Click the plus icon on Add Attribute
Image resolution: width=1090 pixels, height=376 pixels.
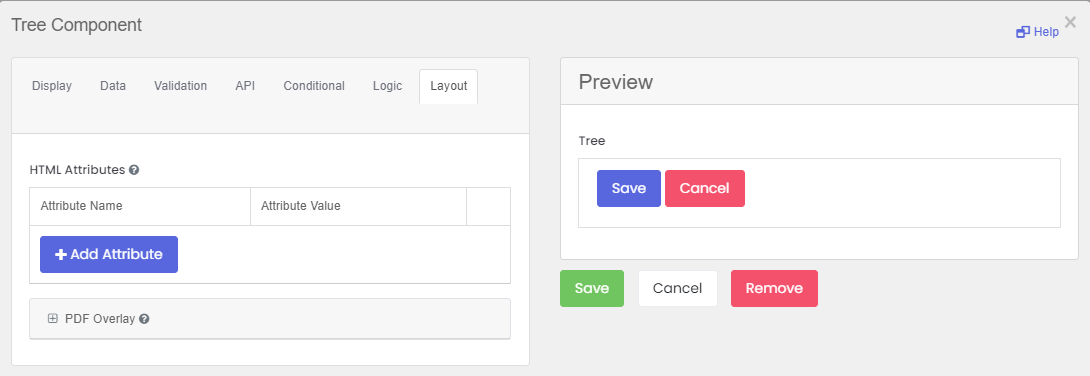60,254
